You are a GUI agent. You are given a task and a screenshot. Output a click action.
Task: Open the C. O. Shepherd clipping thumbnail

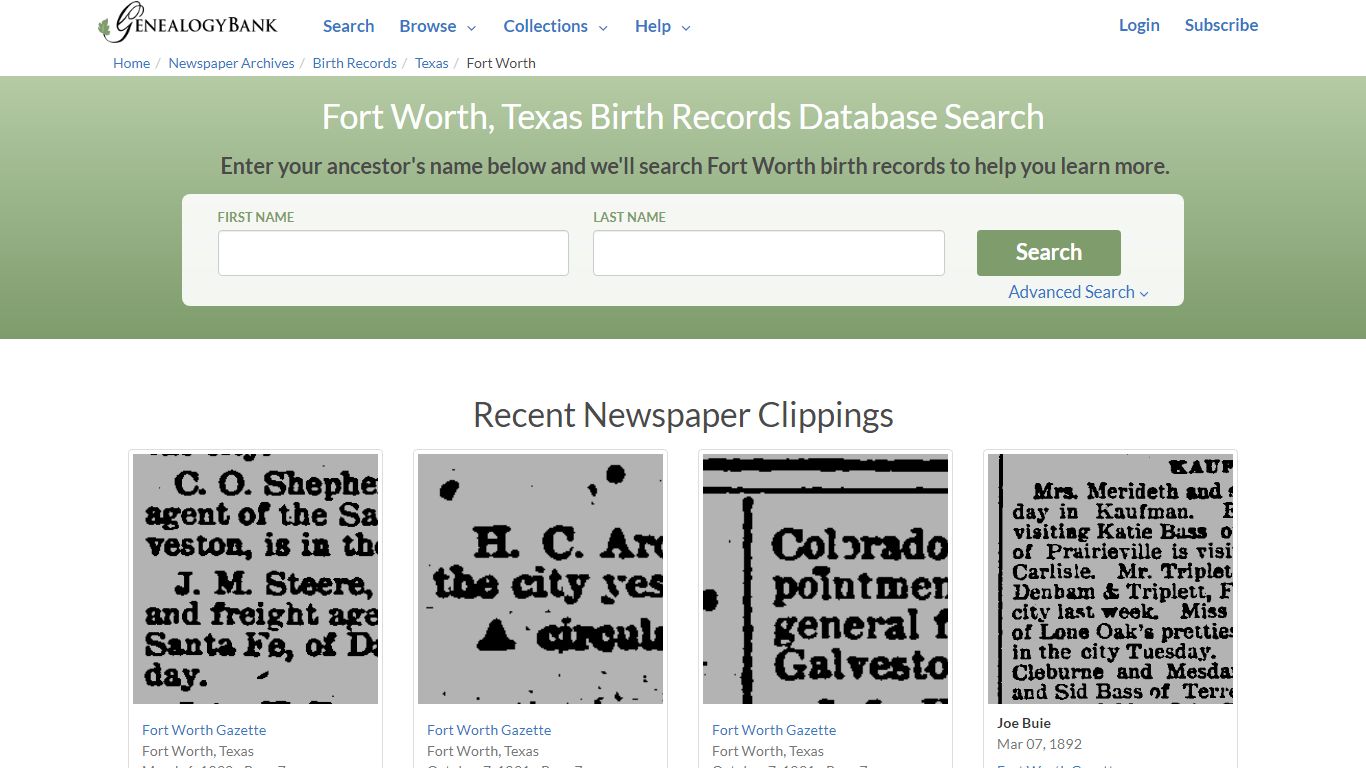(x=255, y=579)
